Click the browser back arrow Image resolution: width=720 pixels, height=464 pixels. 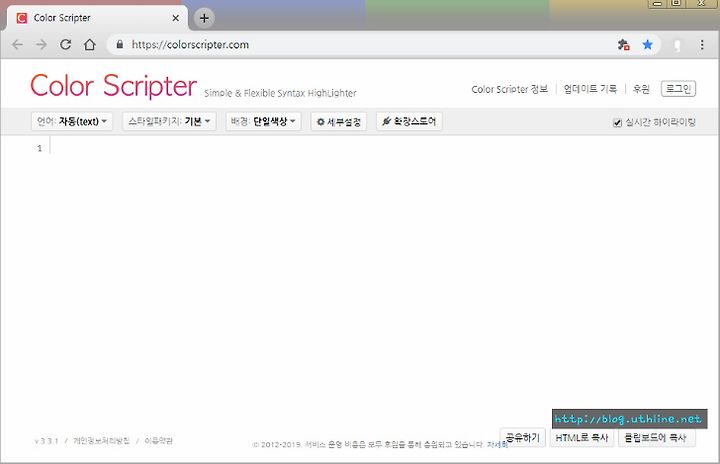point(17,45)
